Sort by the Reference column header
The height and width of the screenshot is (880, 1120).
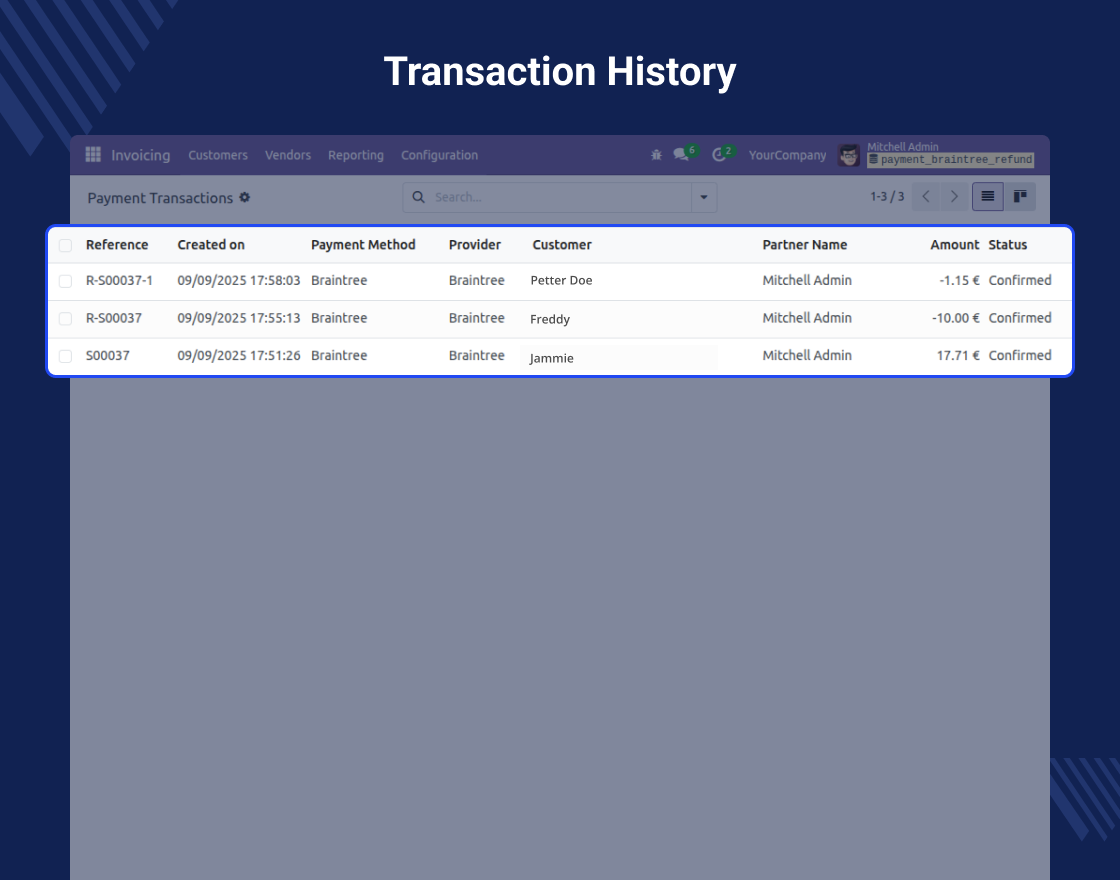pos(117,244)
